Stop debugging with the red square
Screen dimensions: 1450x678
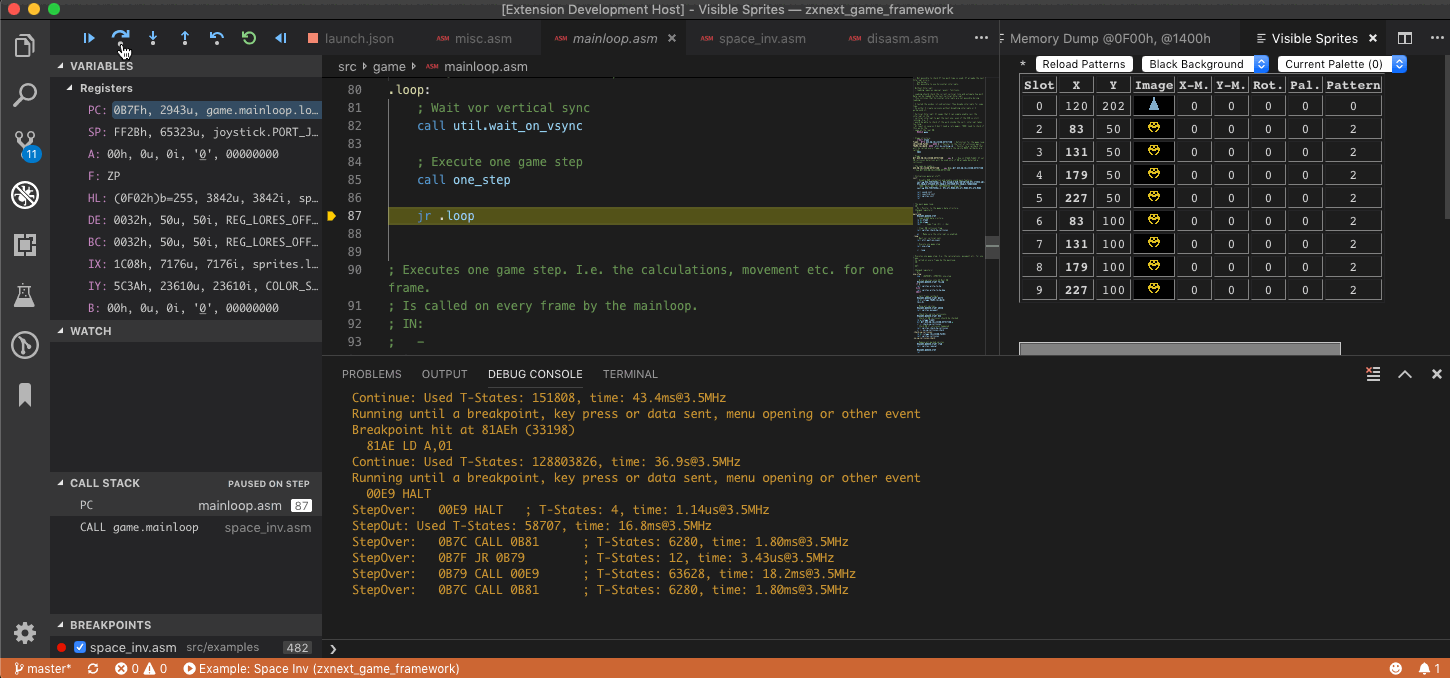click(313, 39)
